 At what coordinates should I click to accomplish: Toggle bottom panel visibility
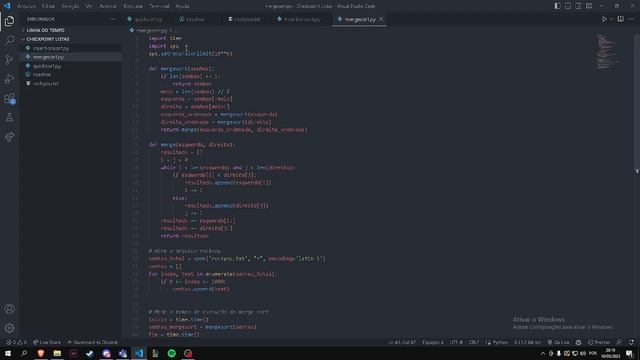click(x=568, y=6)
